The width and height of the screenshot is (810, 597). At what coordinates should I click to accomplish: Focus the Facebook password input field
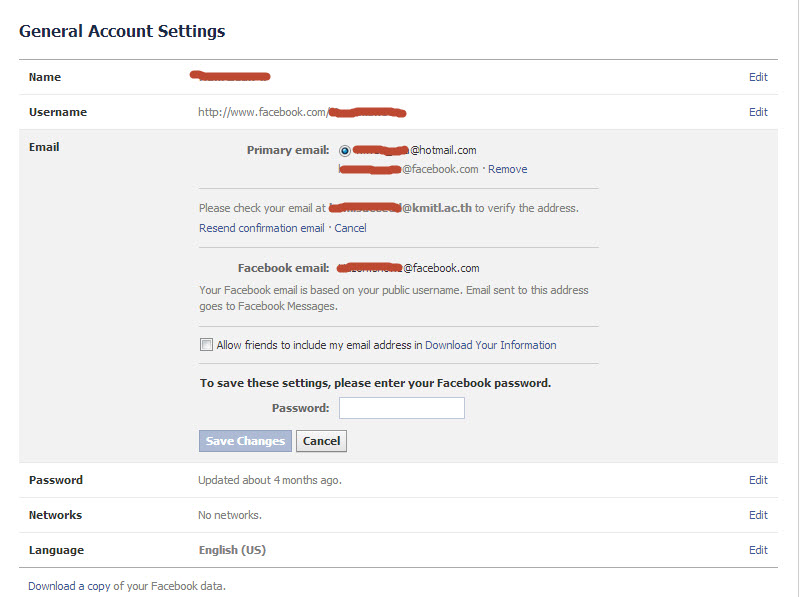402,408
